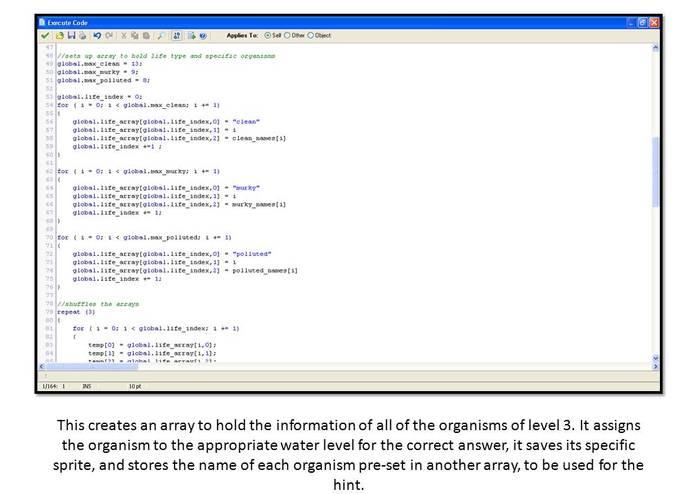Click the green checkmark OK icon
The image size is (695, 494).
pyautogui.click(x=45, y=35)
